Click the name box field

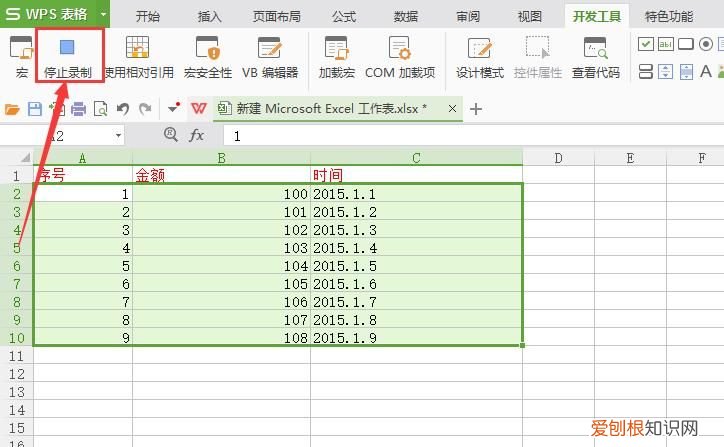pos(56,136)
